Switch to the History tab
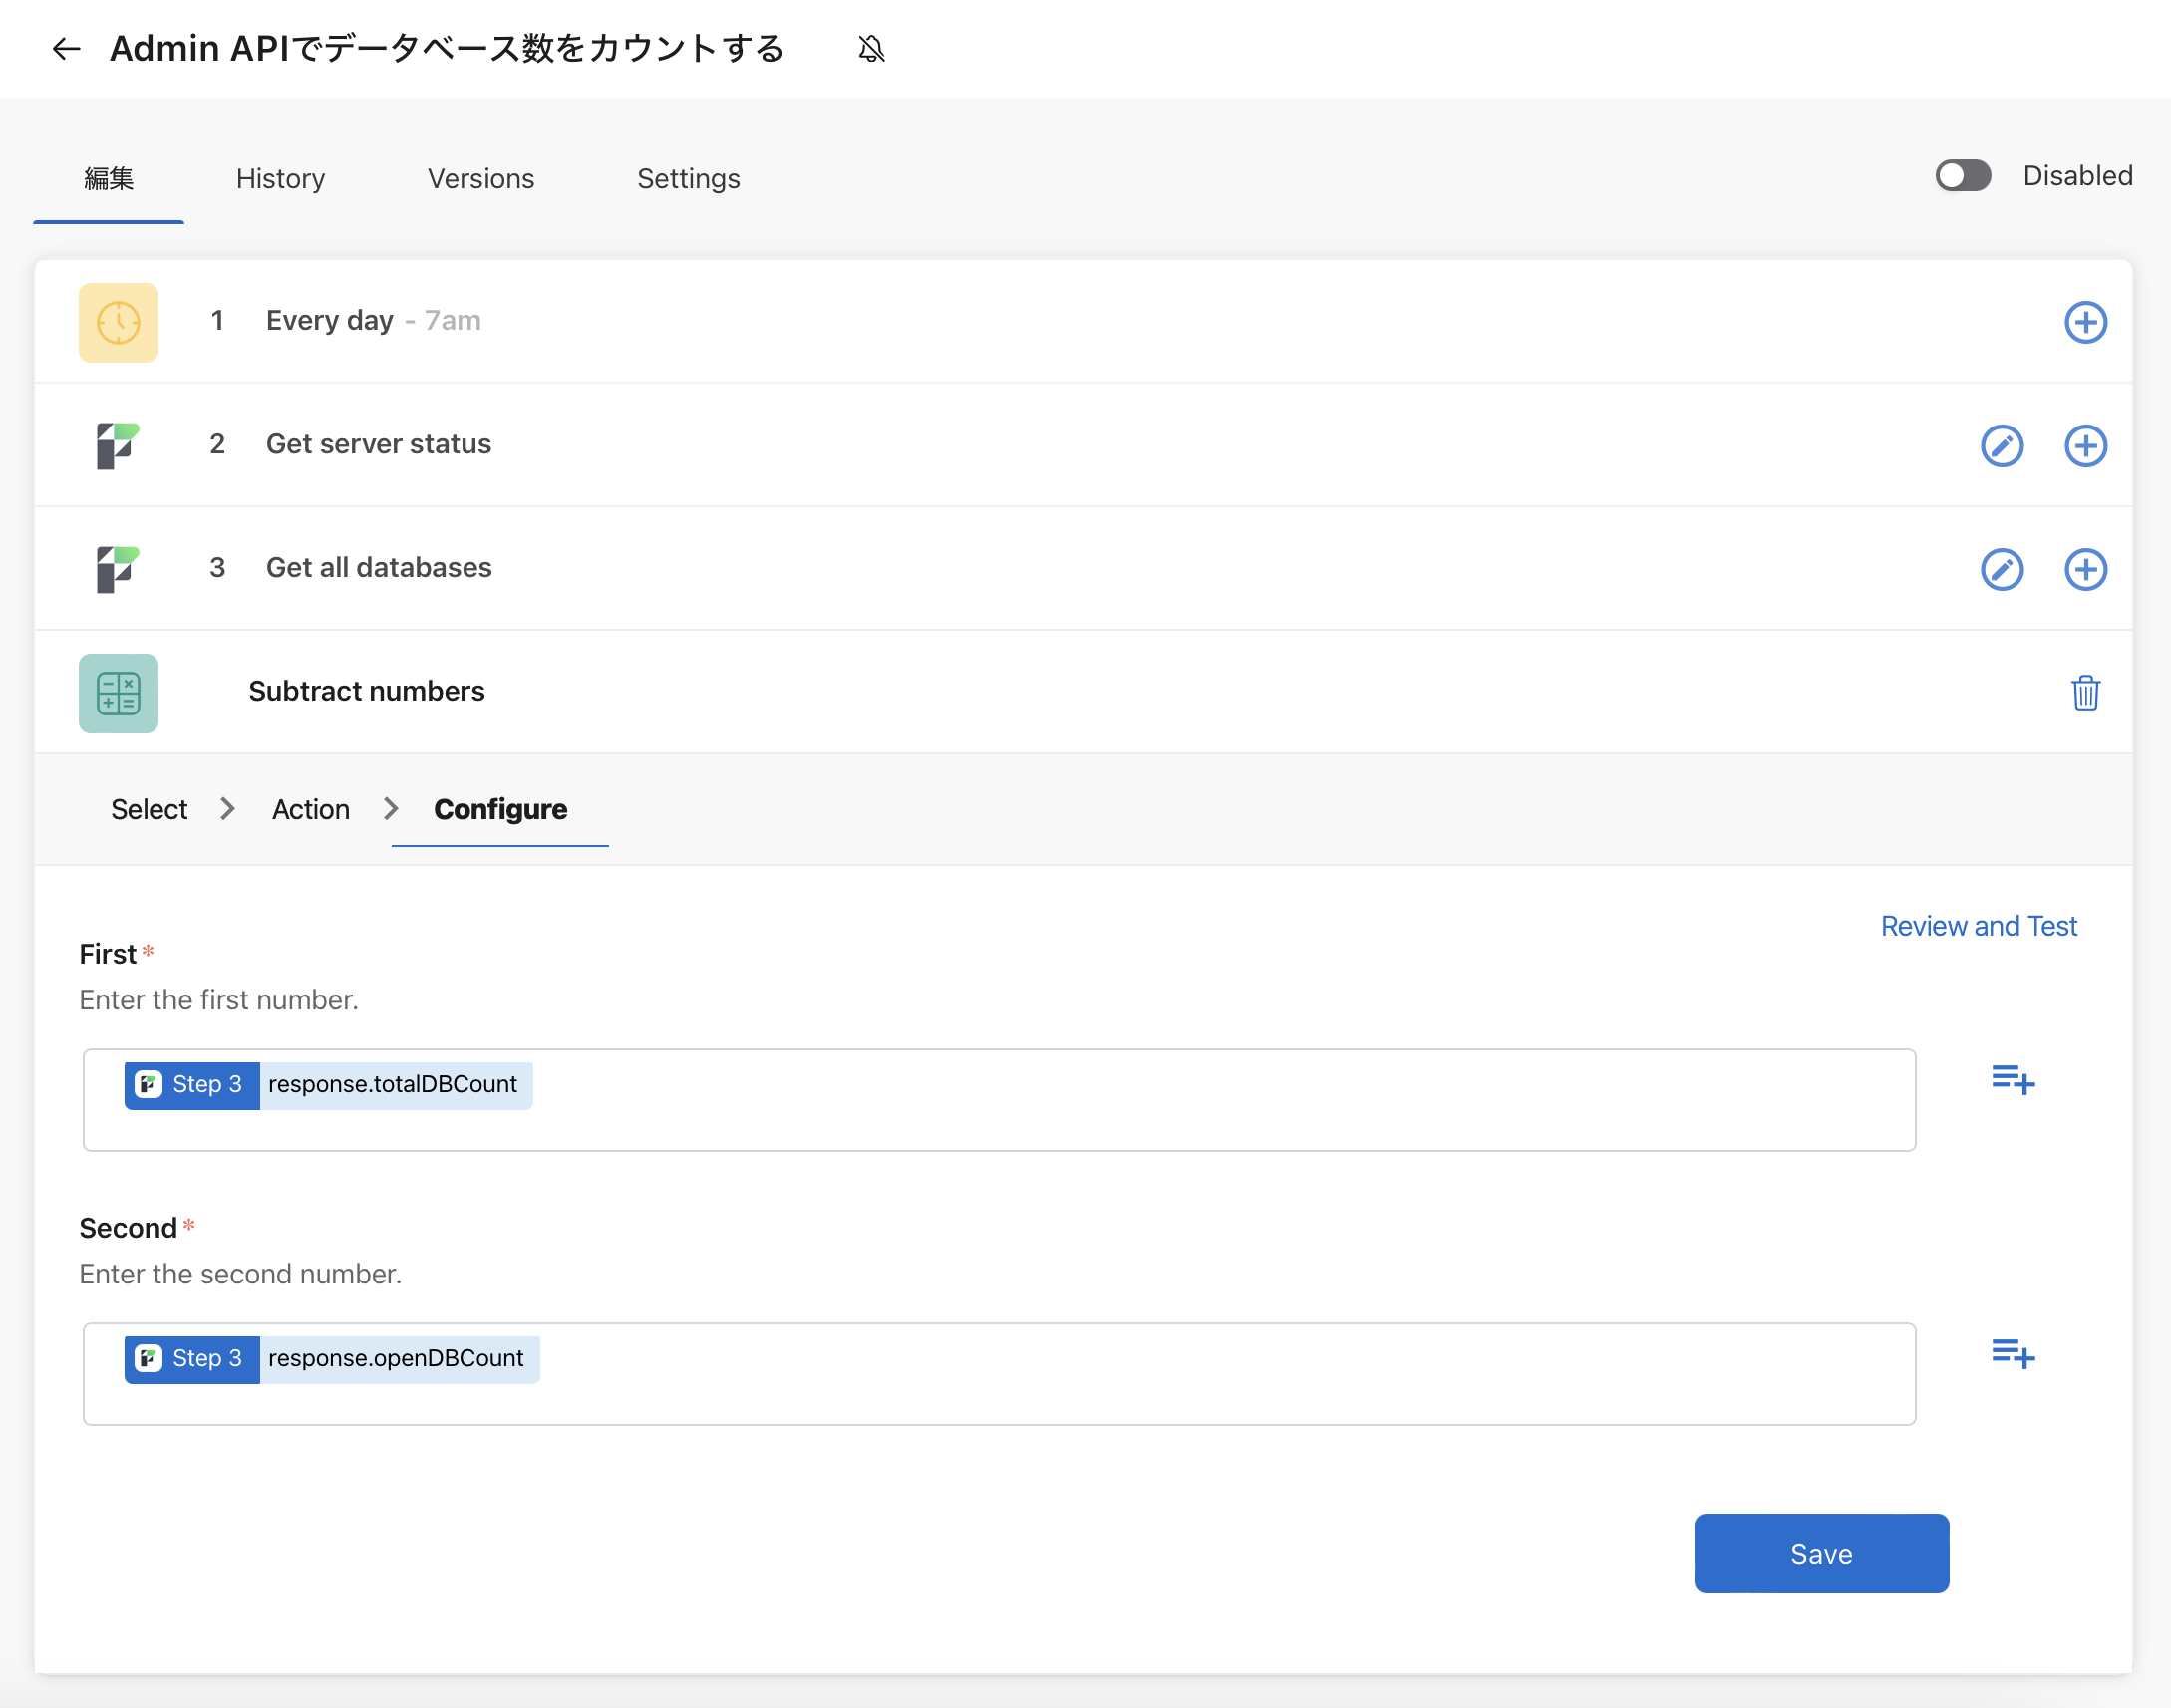The width and height of the screenshot is (2171, 1708). (280, 179)
